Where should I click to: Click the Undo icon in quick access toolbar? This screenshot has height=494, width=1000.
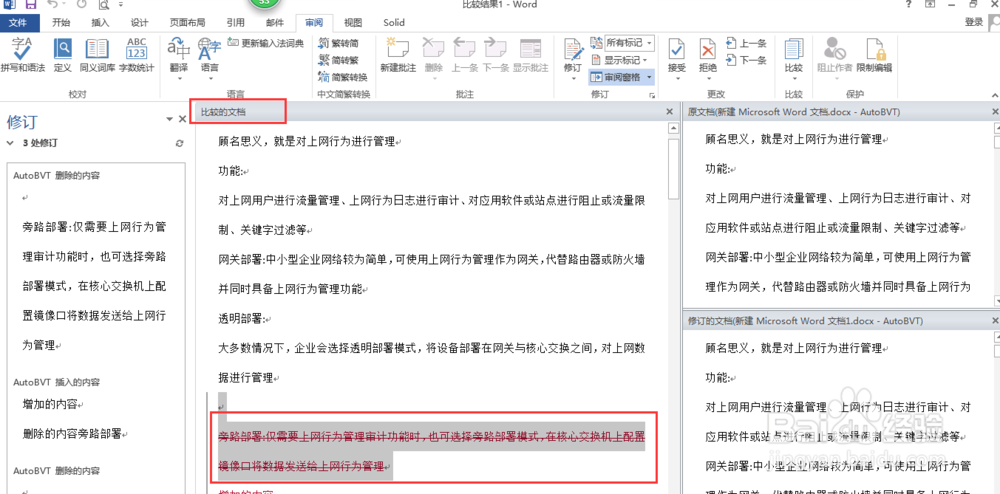55,4
